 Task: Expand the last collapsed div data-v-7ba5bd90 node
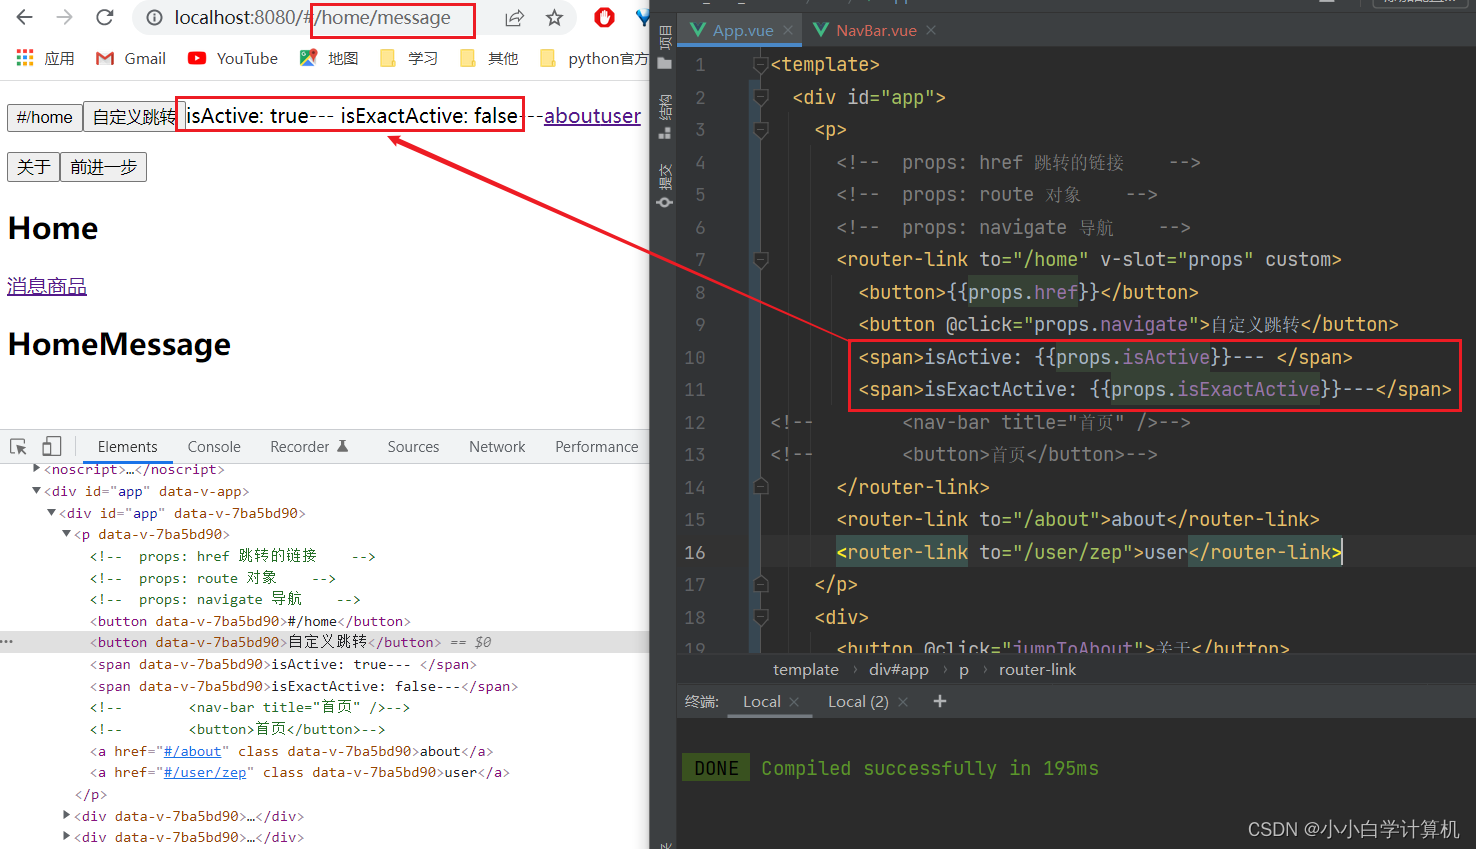tap(67, 836)
